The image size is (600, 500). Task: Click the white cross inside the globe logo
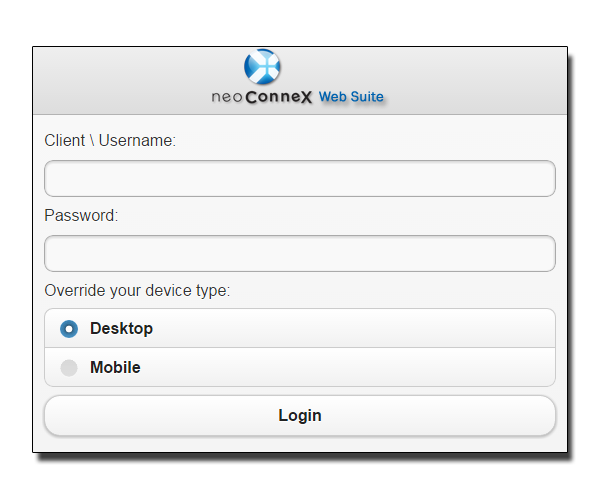point(267,66)
